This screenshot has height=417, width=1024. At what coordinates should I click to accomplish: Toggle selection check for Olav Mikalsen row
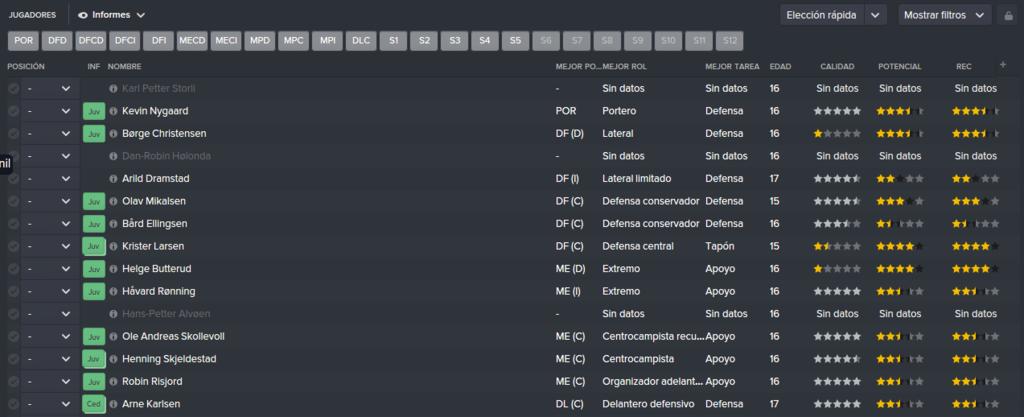pos(13,201)
